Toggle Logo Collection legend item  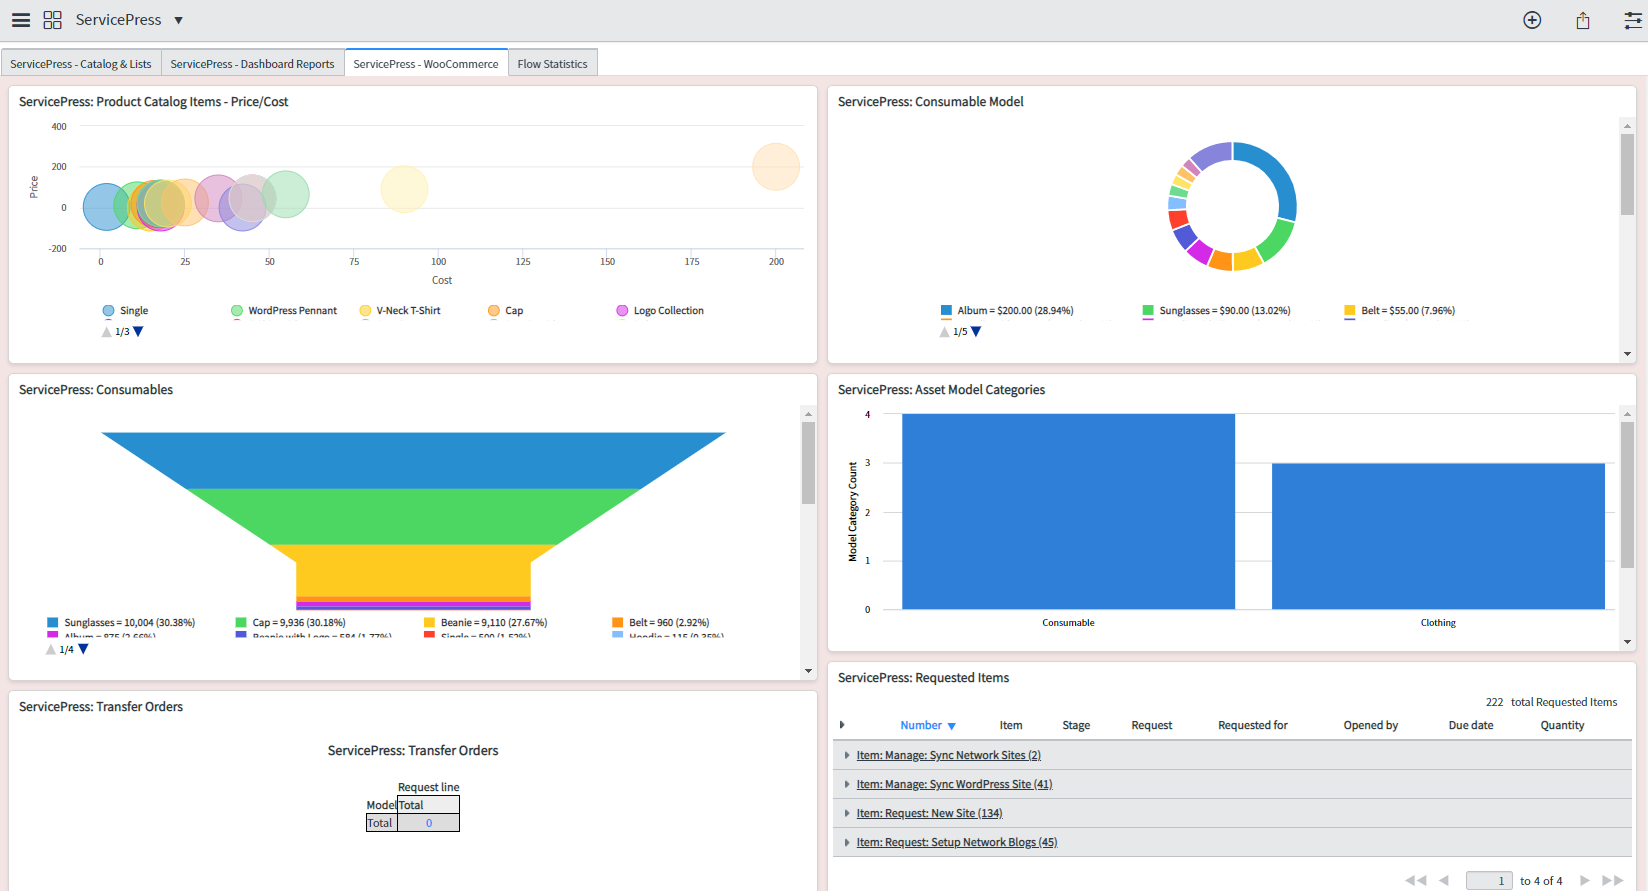point(660,311)
